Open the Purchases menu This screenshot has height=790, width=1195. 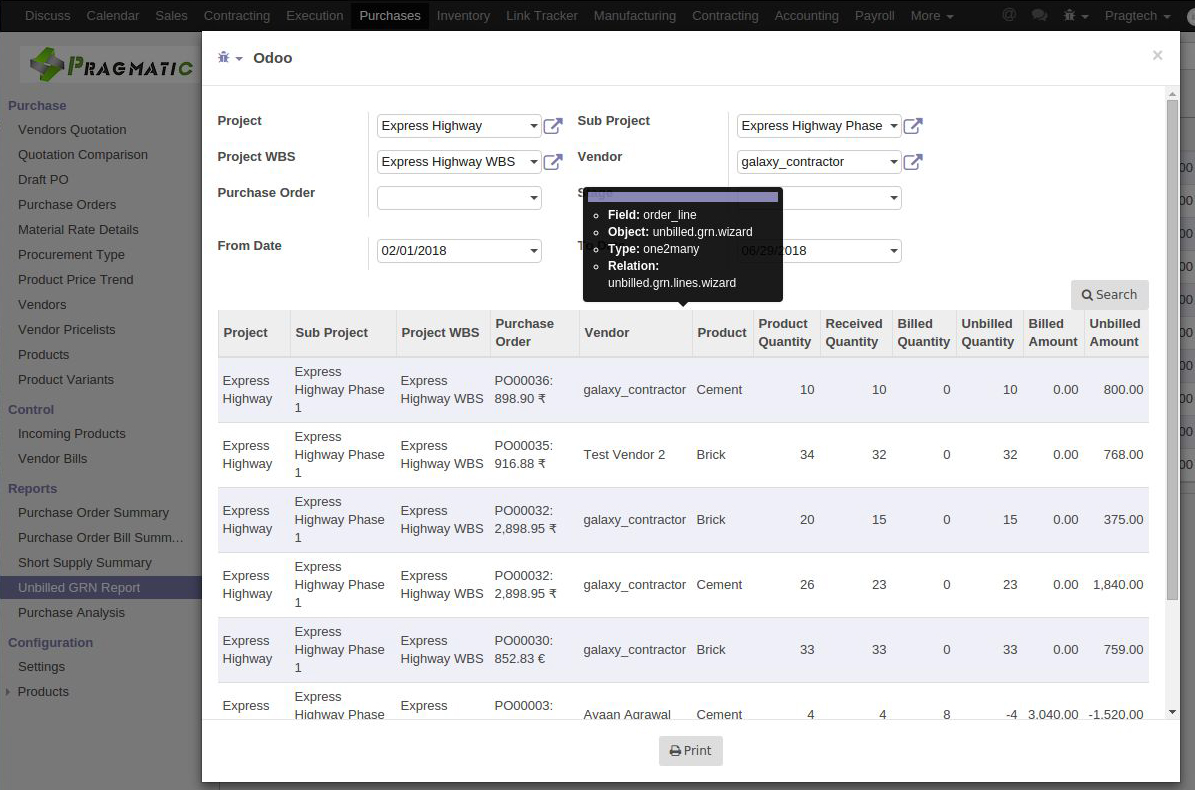coord(389,15)
